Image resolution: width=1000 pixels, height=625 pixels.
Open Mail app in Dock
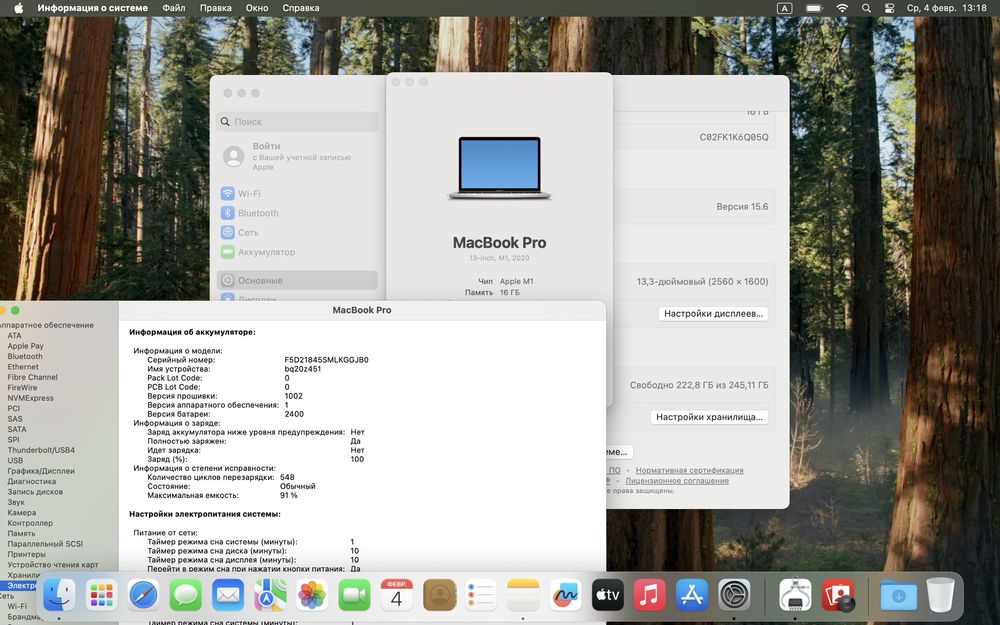click(228, 596)
